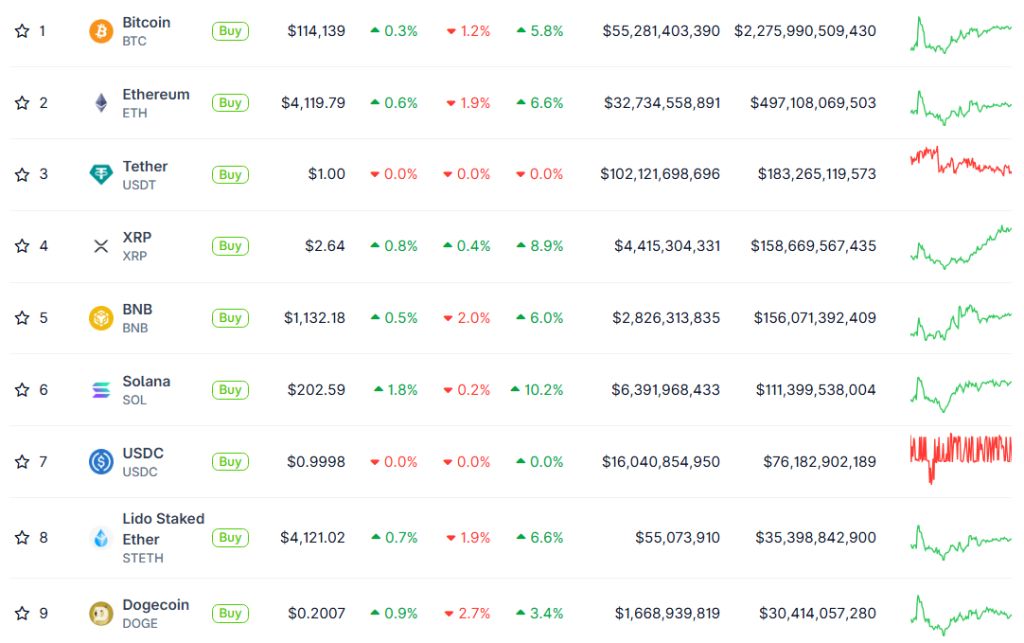Star Solana to add to watchlist

coord(22,390)
